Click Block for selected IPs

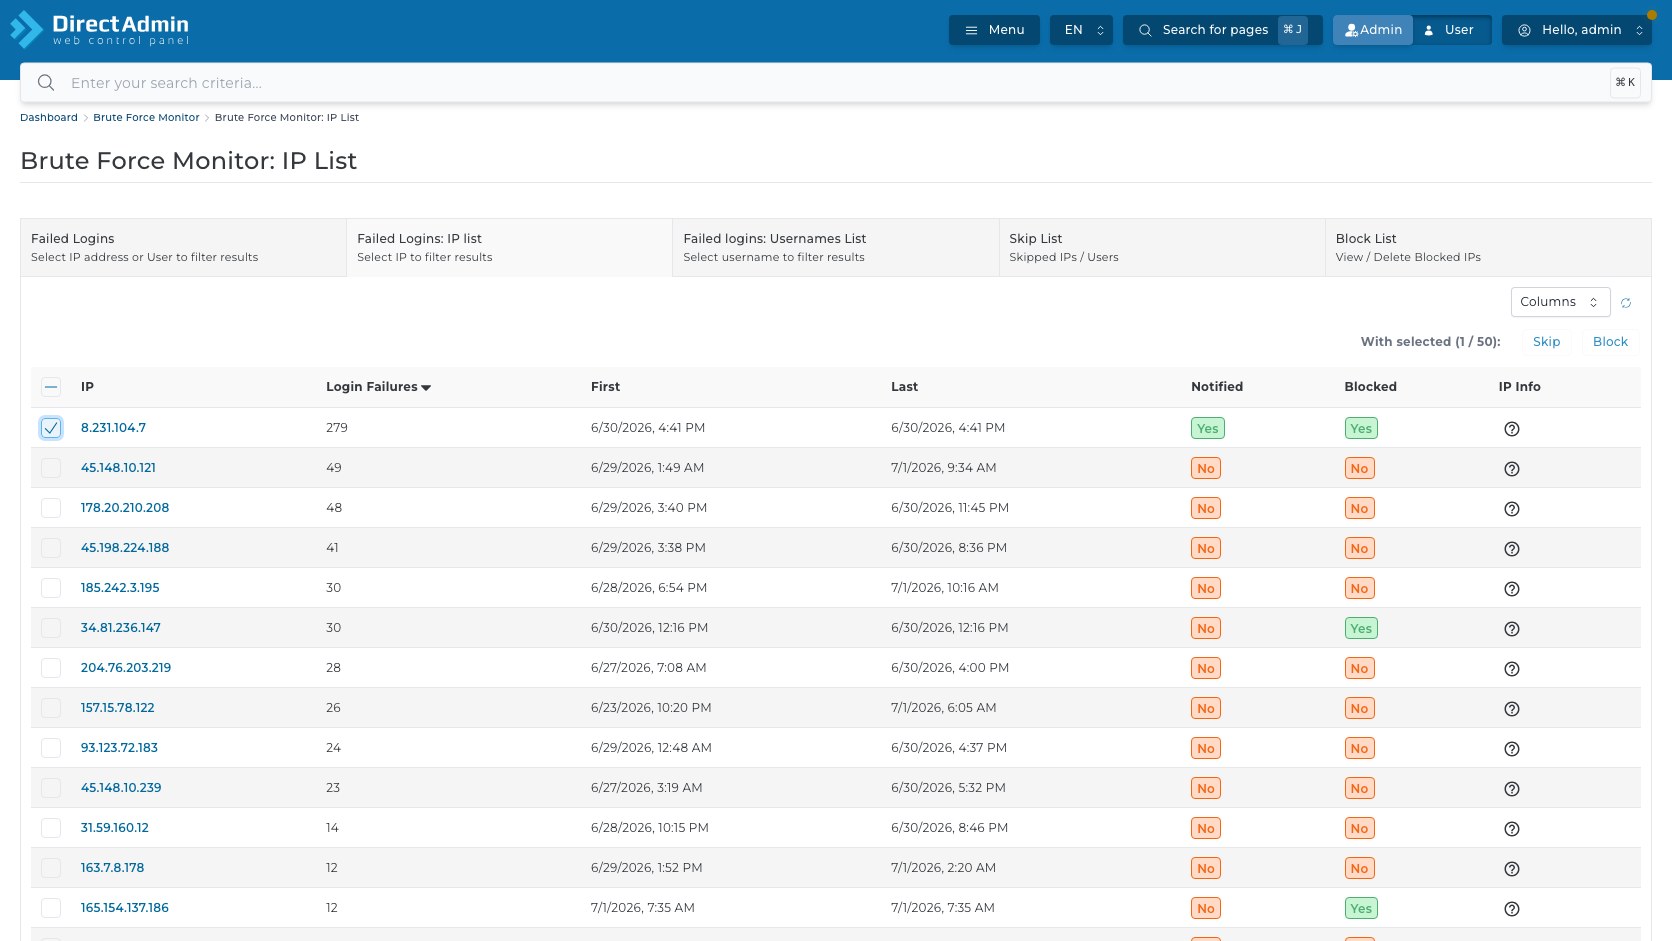tap(1610, 342)
